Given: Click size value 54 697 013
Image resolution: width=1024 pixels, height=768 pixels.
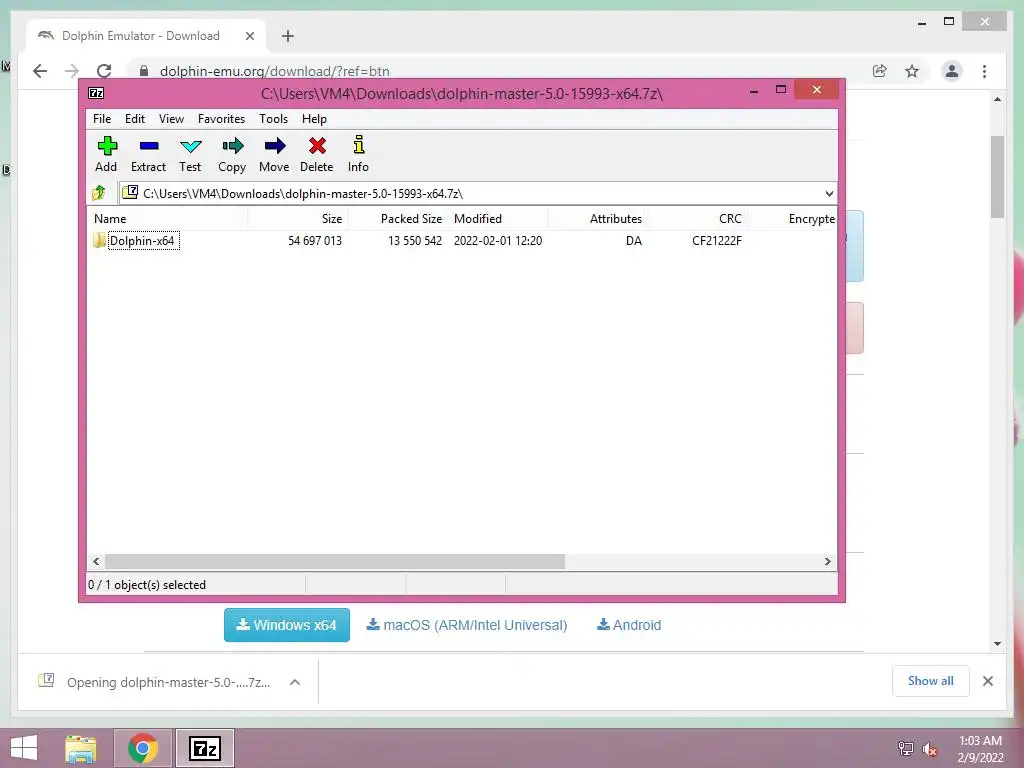Looking at the screenshot, I should [x=315, y=241].
